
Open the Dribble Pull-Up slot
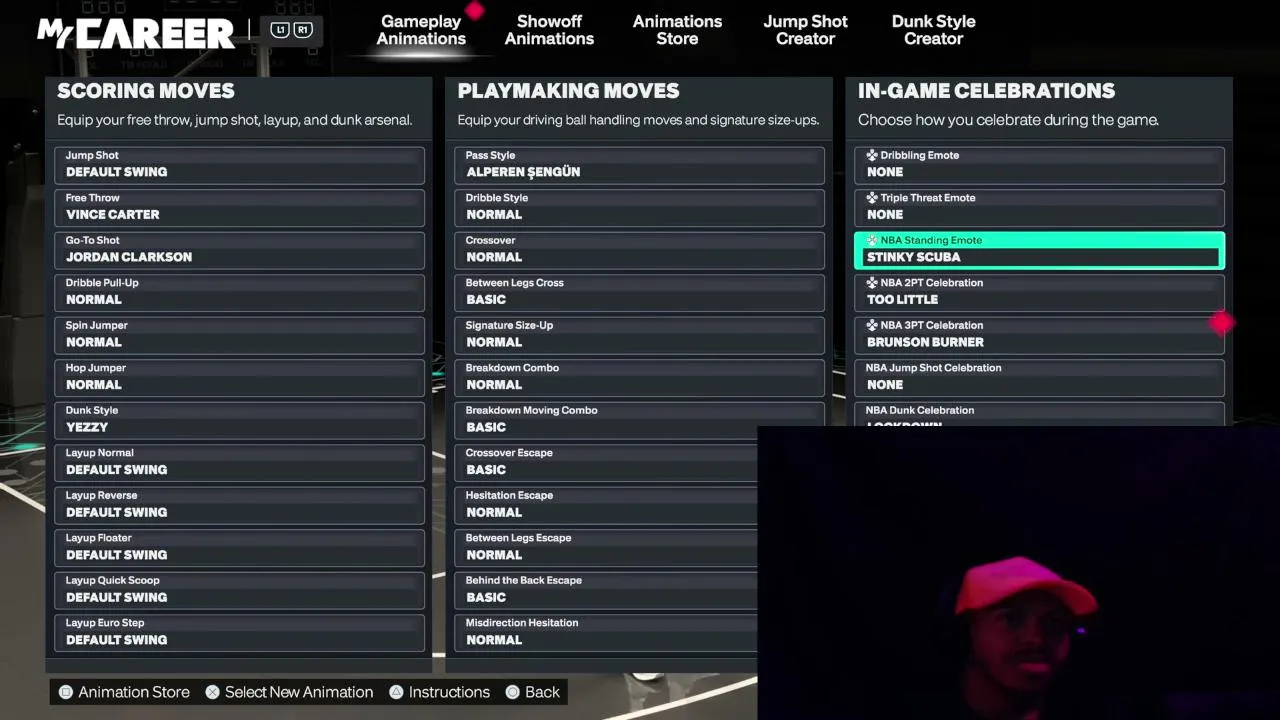[x=240, y=293]
